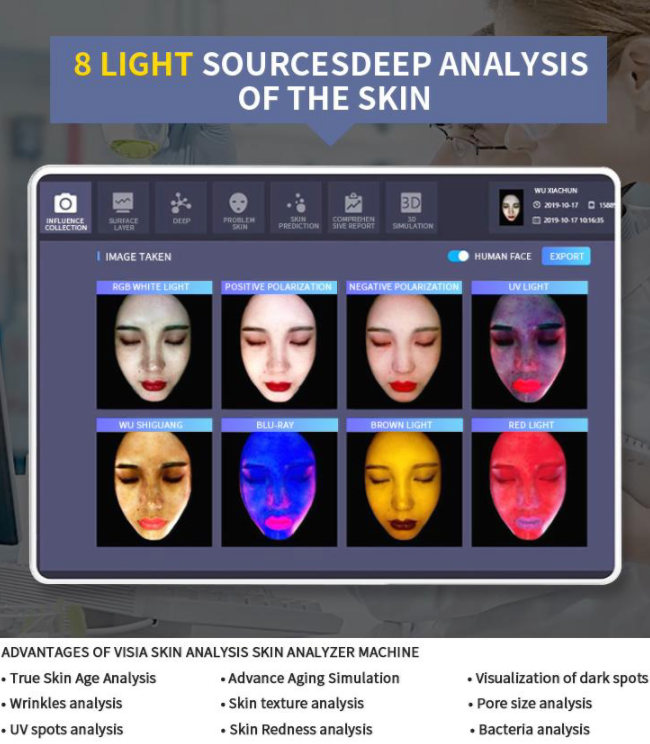Switch to the Surface Layer tab
Image resolution: width=650 pixels, height=744 pixels.
[x=123, y=208]
